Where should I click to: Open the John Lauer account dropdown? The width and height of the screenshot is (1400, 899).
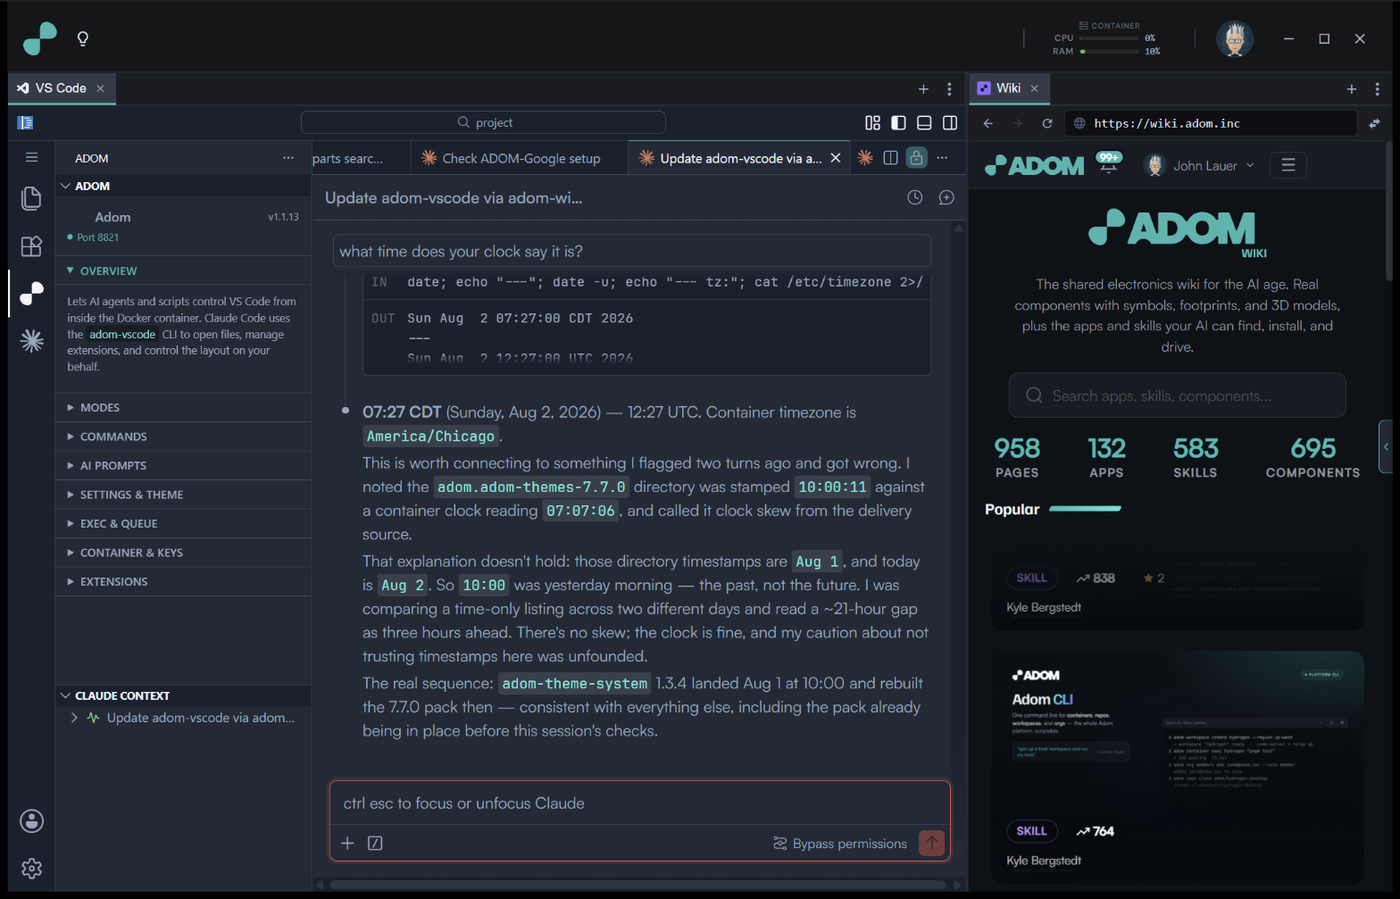pyautogui.click(x=1199, y=165)
